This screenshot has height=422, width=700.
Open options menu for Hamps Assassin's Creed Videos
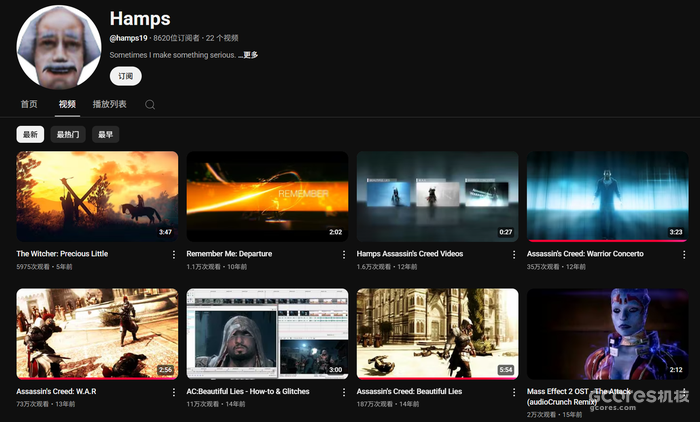pos(514,255)
